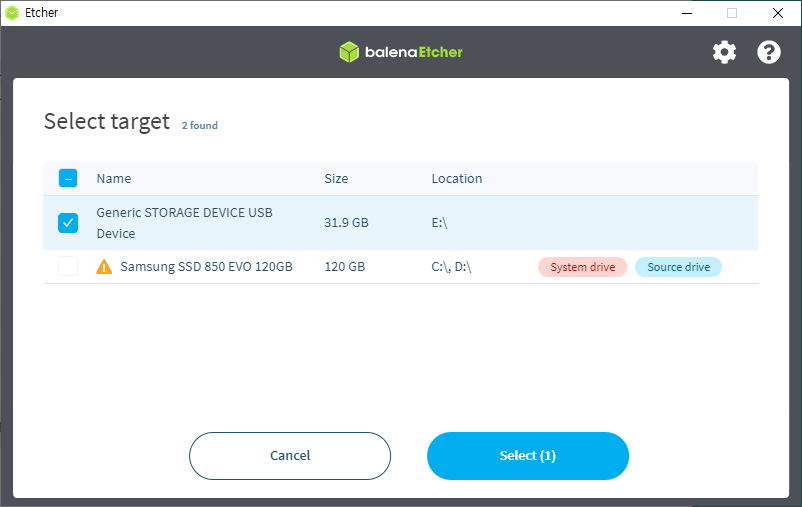Minimize the Etcher window
This screenshot has width=802, height=507.
point(687,13)
